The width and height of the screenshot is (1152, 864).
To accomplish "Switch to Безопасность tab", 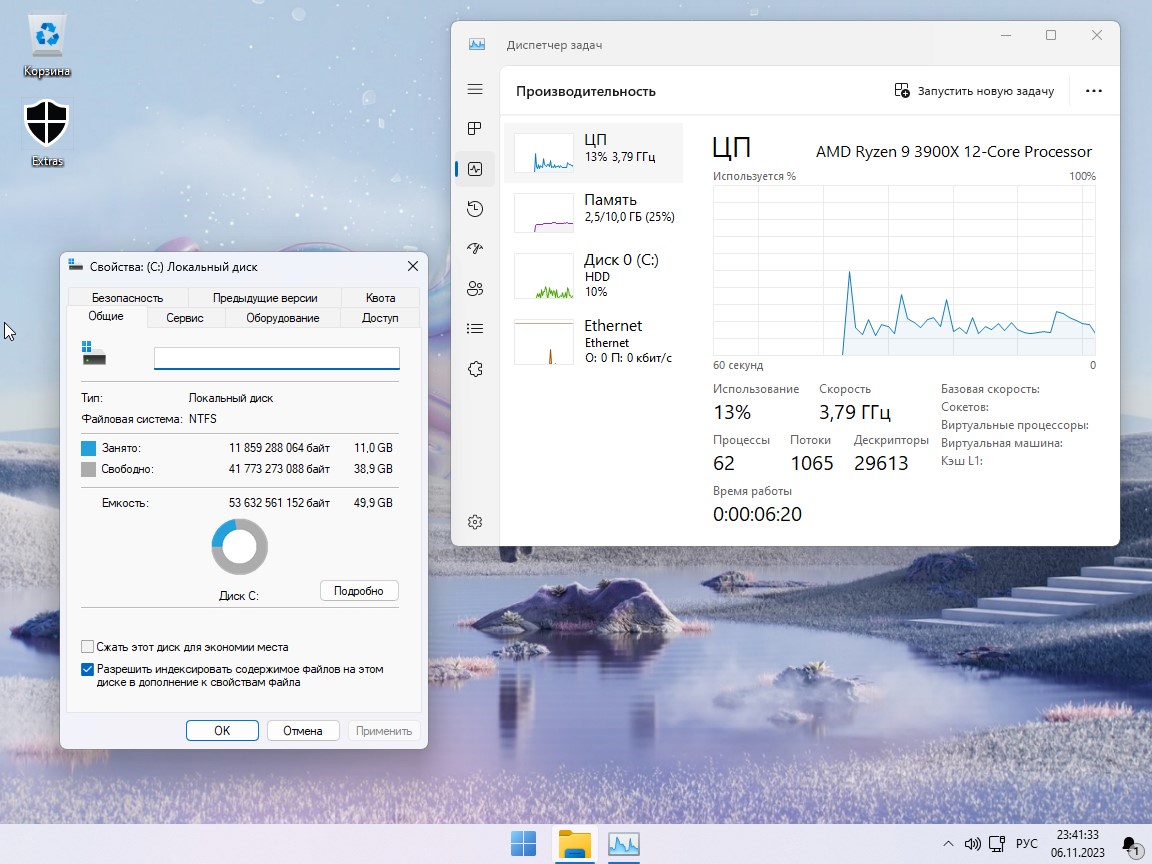I will coord(127,298).
